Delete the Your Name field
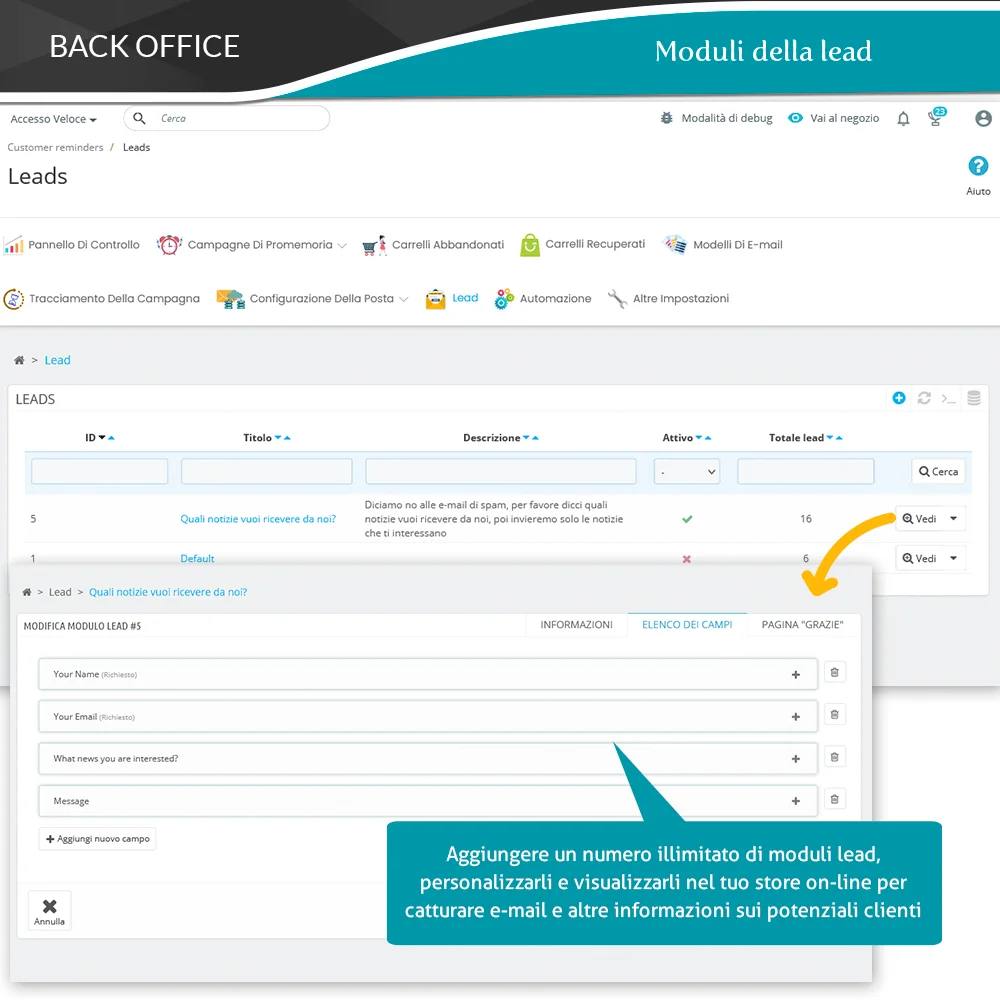 point(835,673)
